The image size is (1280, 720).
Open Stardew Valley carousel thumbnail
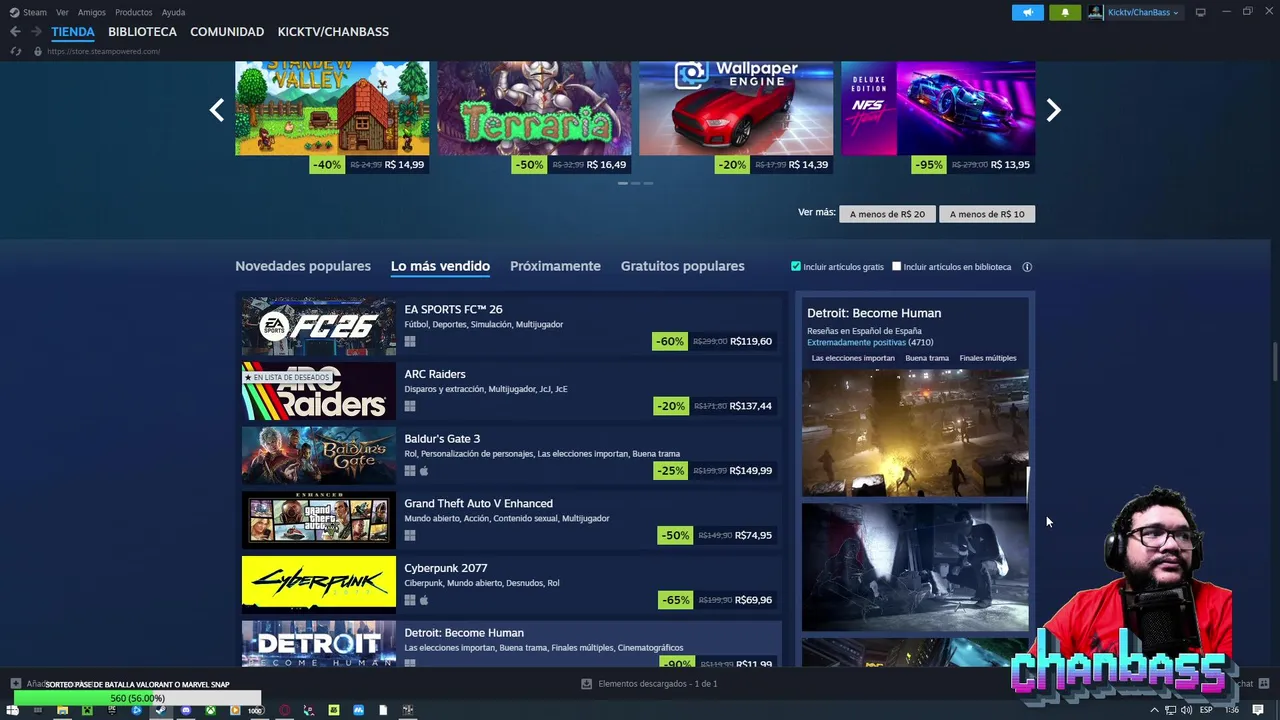(x=332, y=108)
